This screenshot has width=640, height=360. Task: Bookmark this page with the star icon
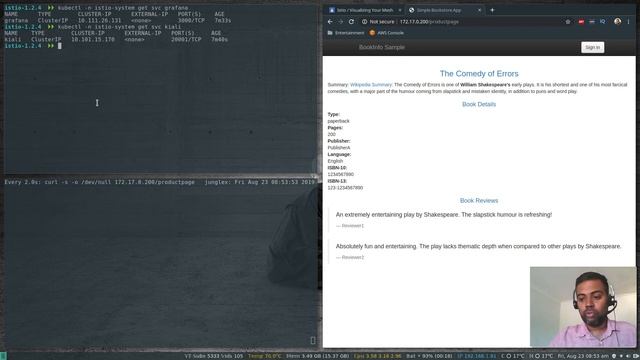[x=568, y=22]
